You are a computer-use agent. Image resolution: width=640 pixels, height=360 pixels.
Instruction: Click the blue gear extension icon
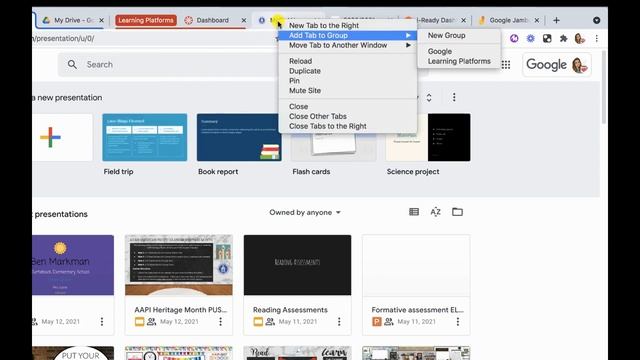pos(531,38)
